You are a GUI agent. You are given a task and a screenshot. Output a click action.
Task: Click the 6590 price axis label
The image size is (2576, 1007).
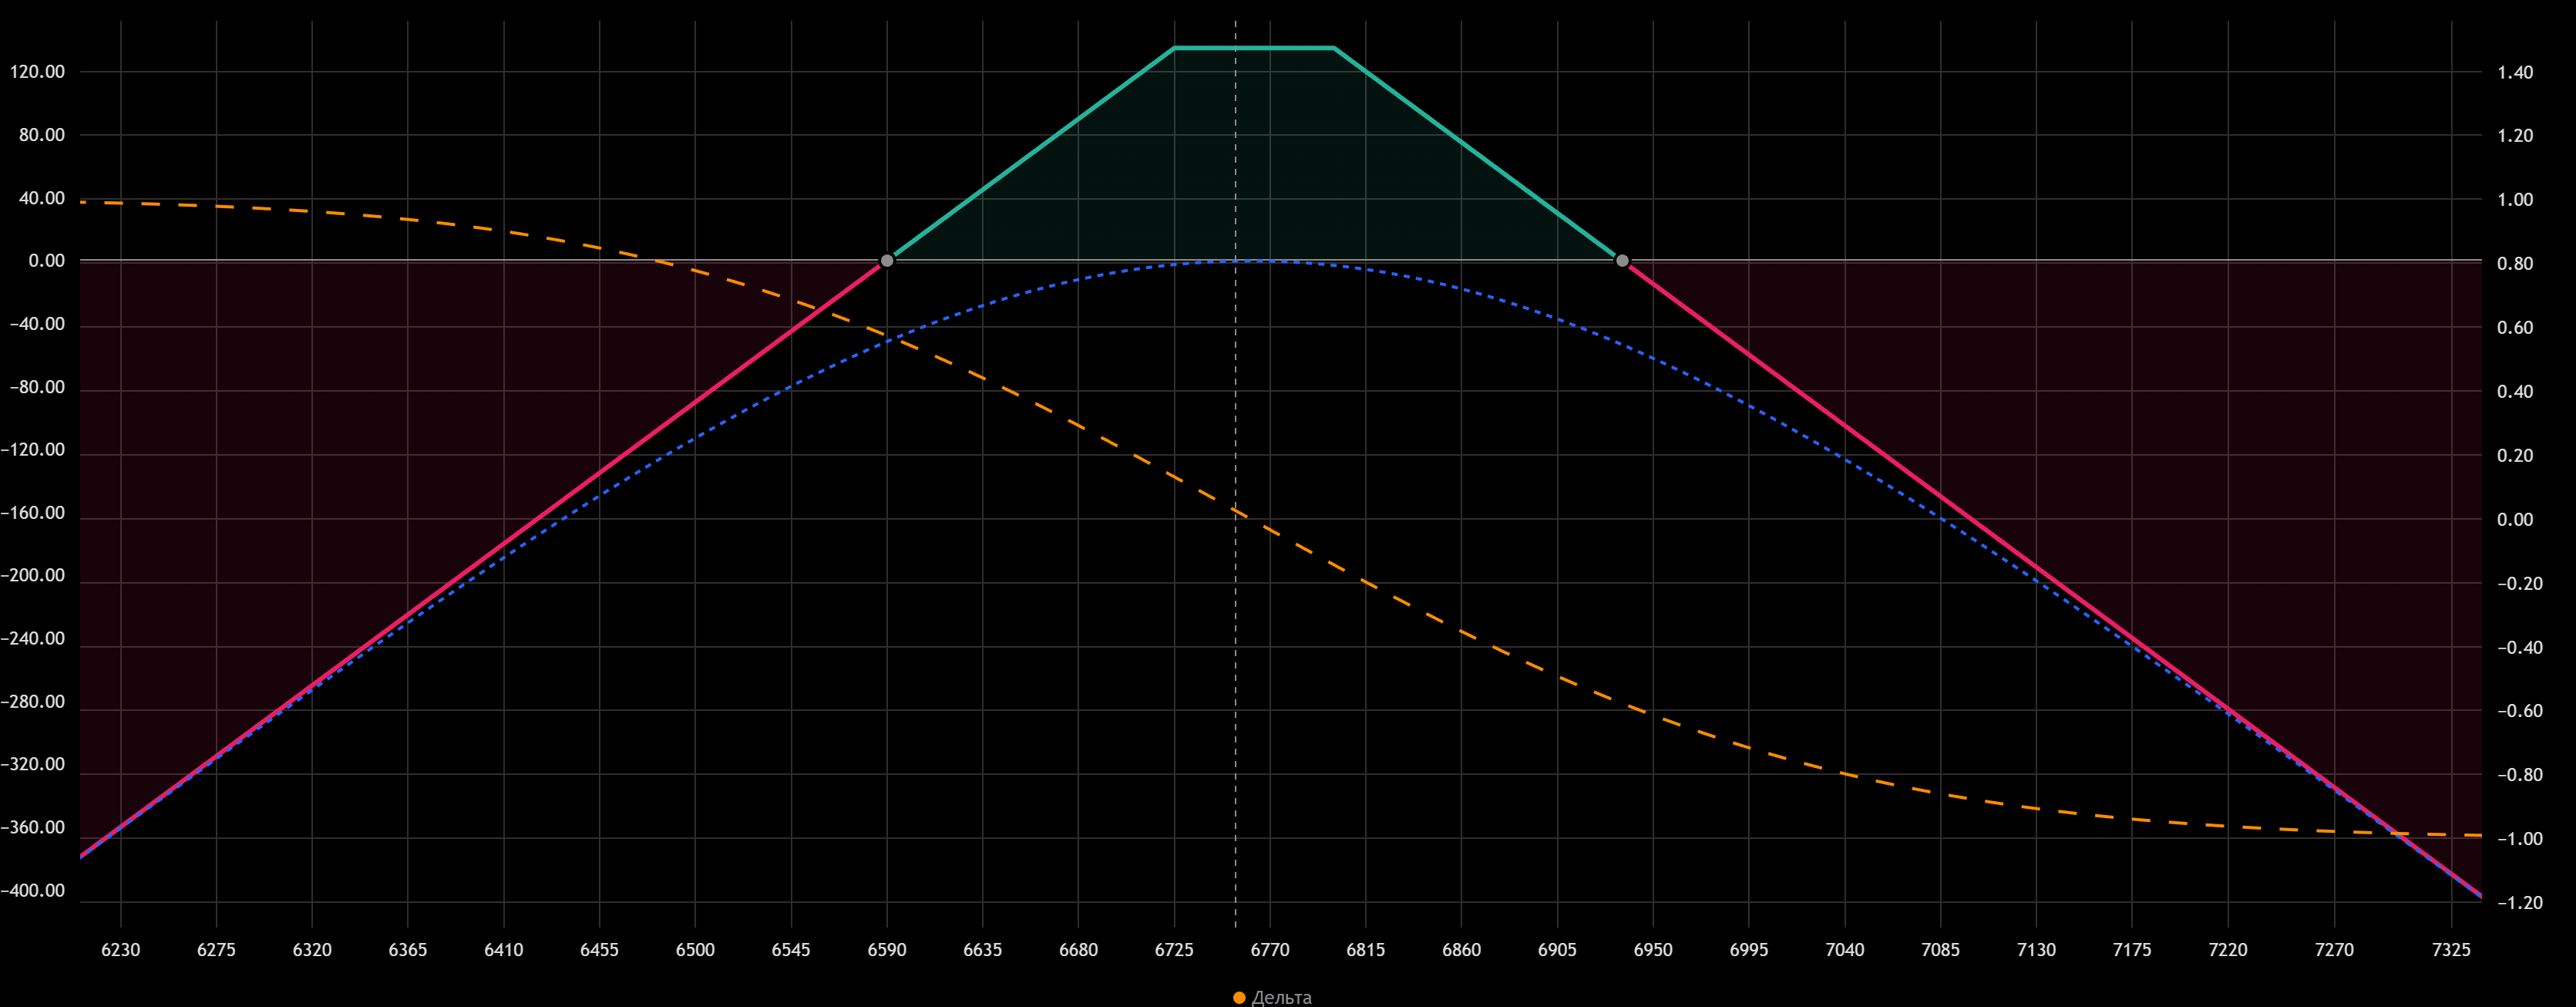[x=887, y=950]
